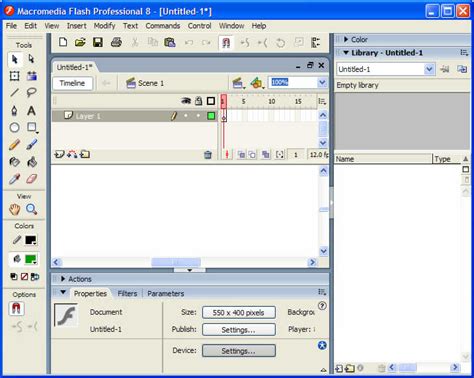Screen dimensions: 474x378
Task: Choose the Lasso tool
Action: click(31, 92)
